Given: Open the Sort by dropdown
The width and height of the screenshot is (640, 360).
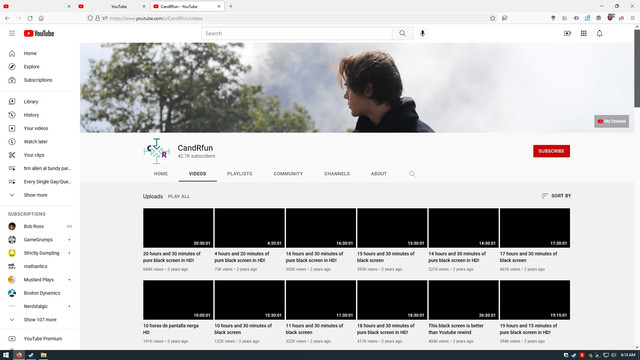Looking at the screenshot, I should pyautogui.click(x=556, y=196).
